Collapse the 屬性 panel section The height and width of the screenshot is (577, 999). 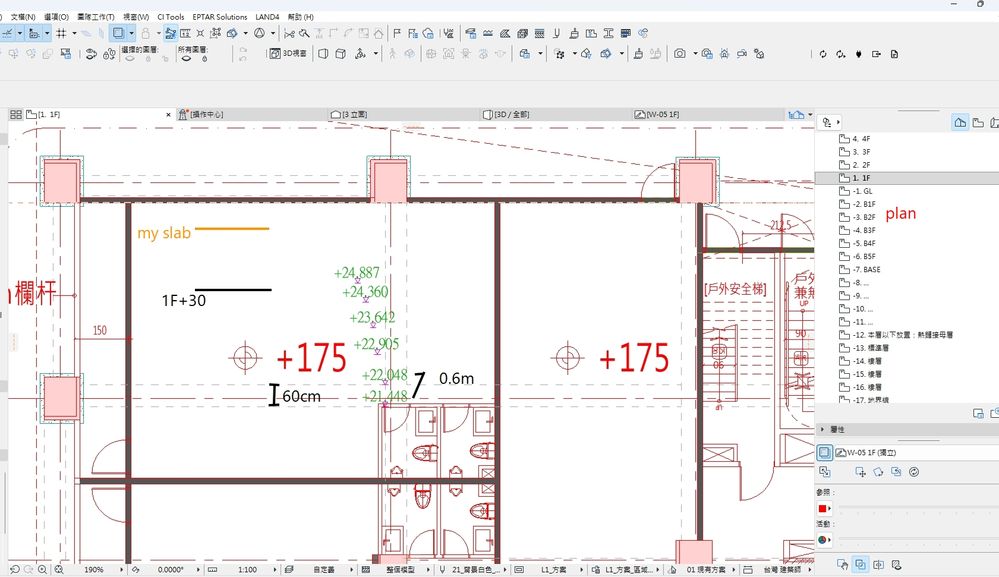823,428
